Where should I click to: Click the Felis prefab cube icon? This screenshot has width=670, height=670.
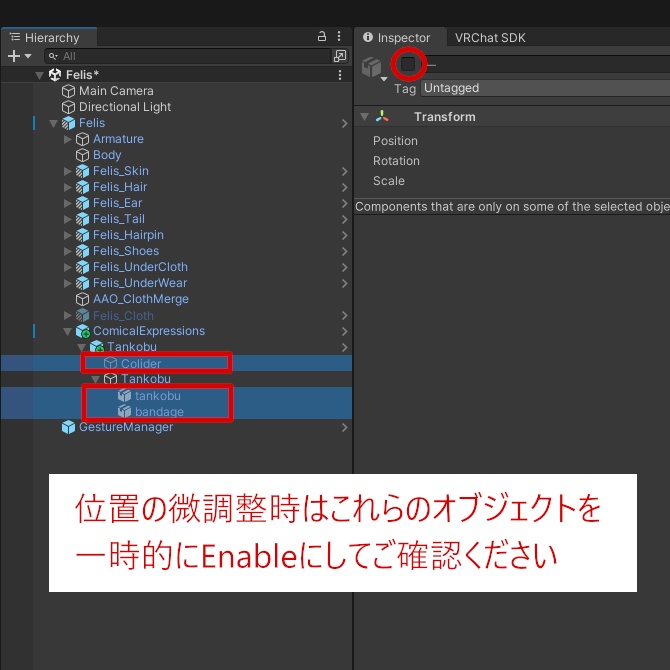pyautogui.click(x=68, y=123)
